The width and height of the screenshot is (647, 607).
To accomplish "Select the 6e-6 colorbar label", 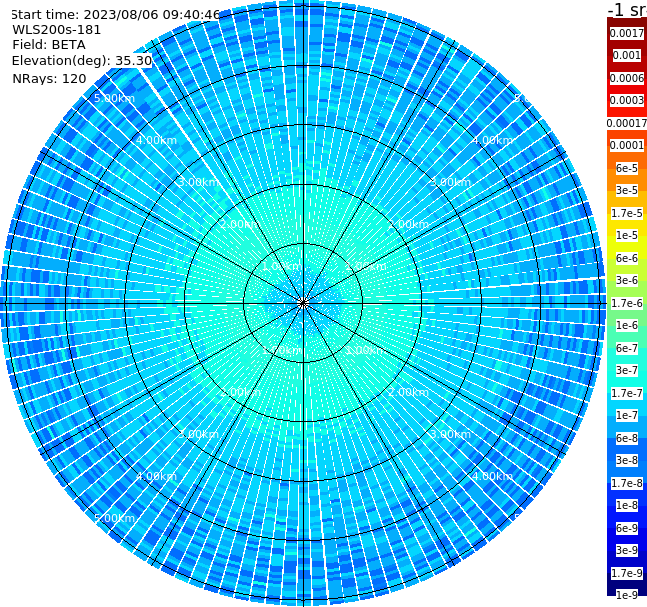I will 627,258.
